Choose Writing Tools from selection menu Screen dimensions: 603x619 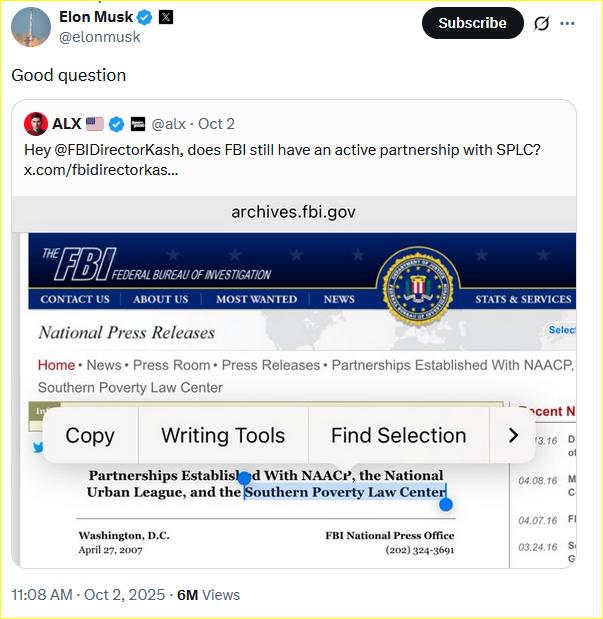click(223, 435)
